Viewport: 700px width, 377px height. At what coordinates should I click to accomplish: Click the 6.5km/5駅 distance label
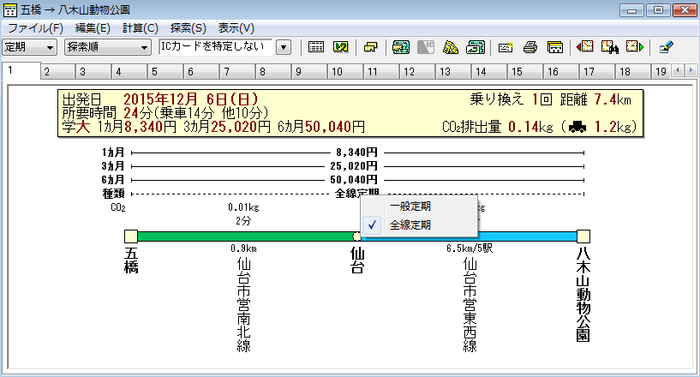pos(470,249)
